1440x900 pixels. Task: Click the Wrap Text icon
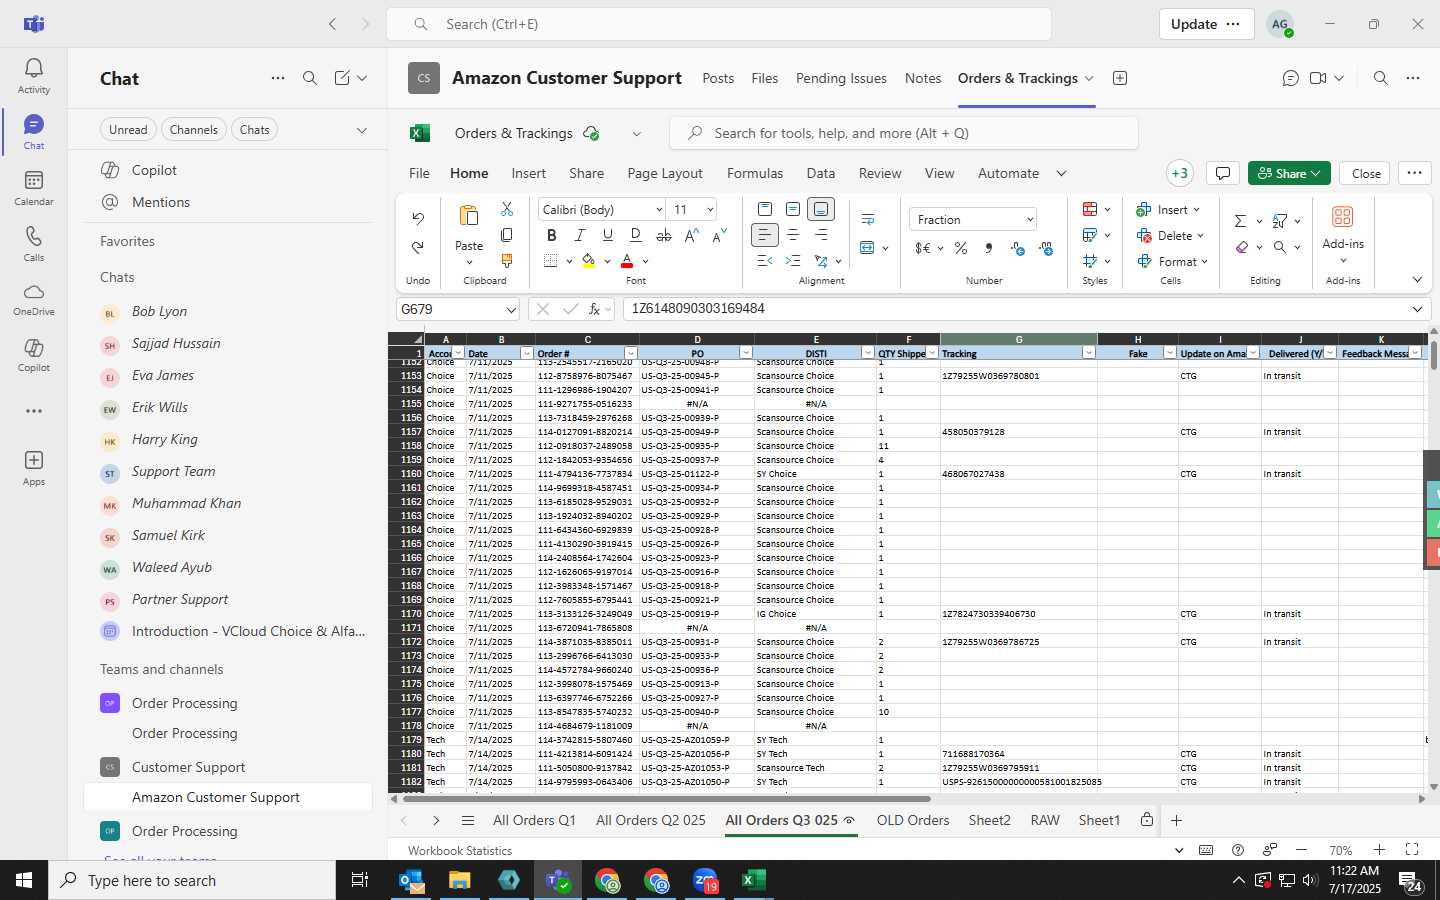pyautogui.click(x=868, y=219)
